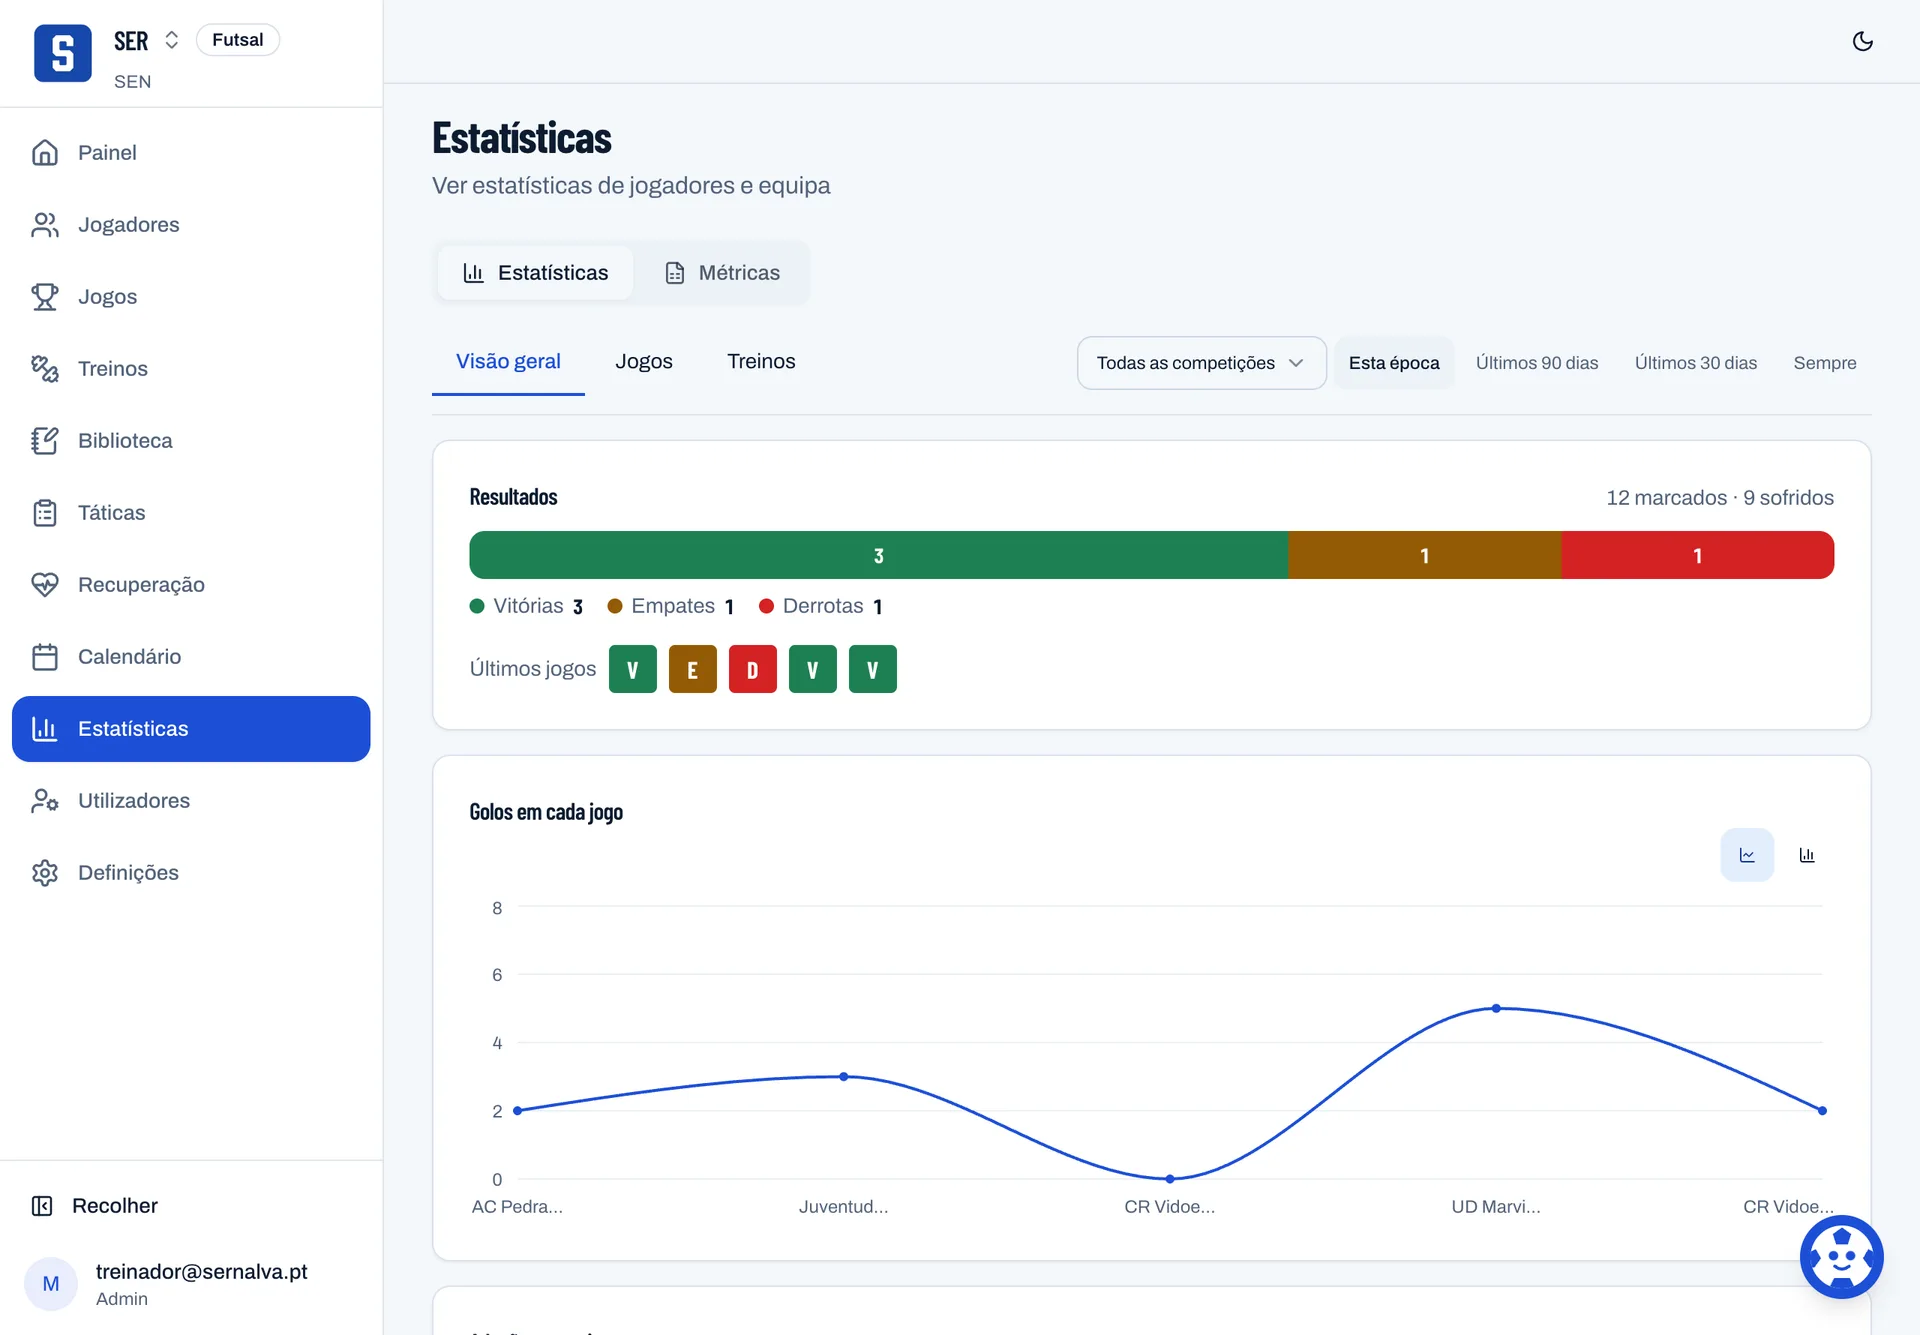Select the Últimos 30 dias filter
The image size is (1920, 1335).
pos(1696,363)
